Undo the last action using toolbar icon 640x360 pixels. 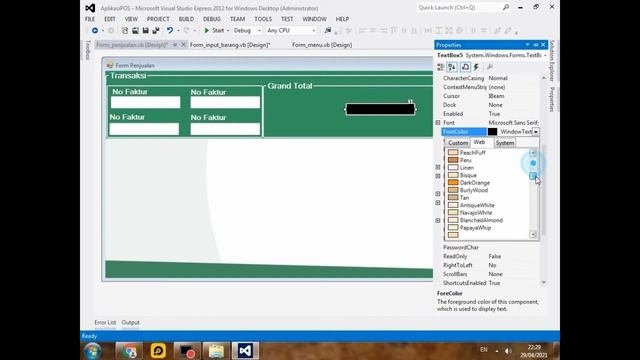point(169,31)
